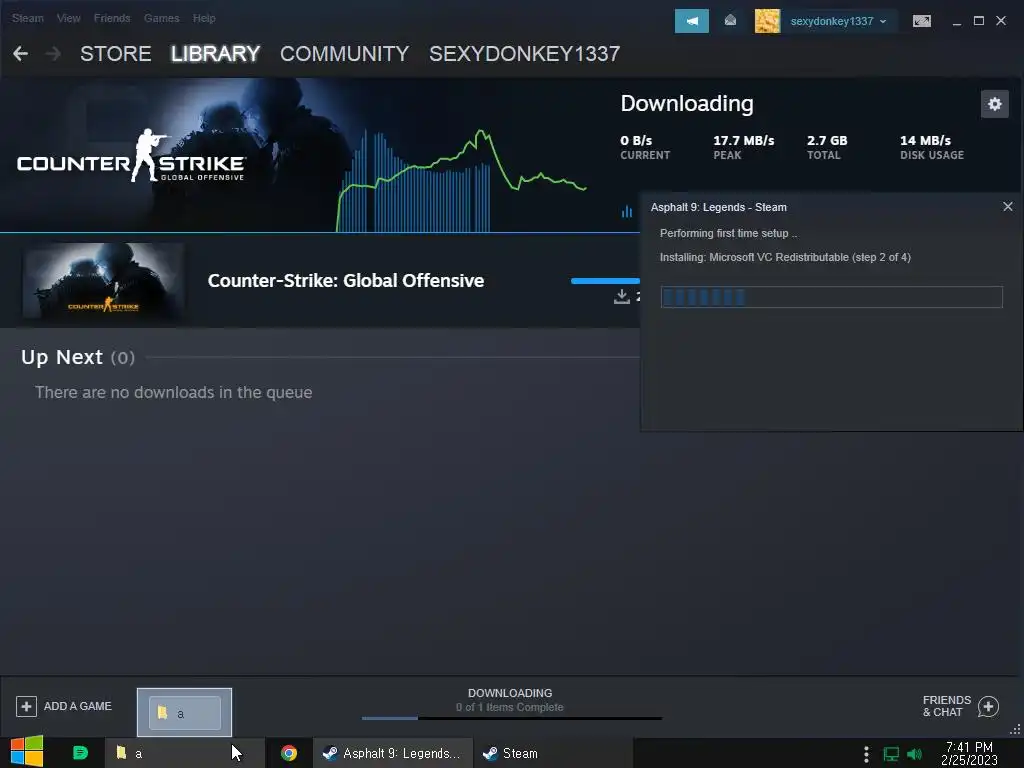Open the Windows Start menu
Viewport: 1024px width, 768px height.
click(27, 752)
